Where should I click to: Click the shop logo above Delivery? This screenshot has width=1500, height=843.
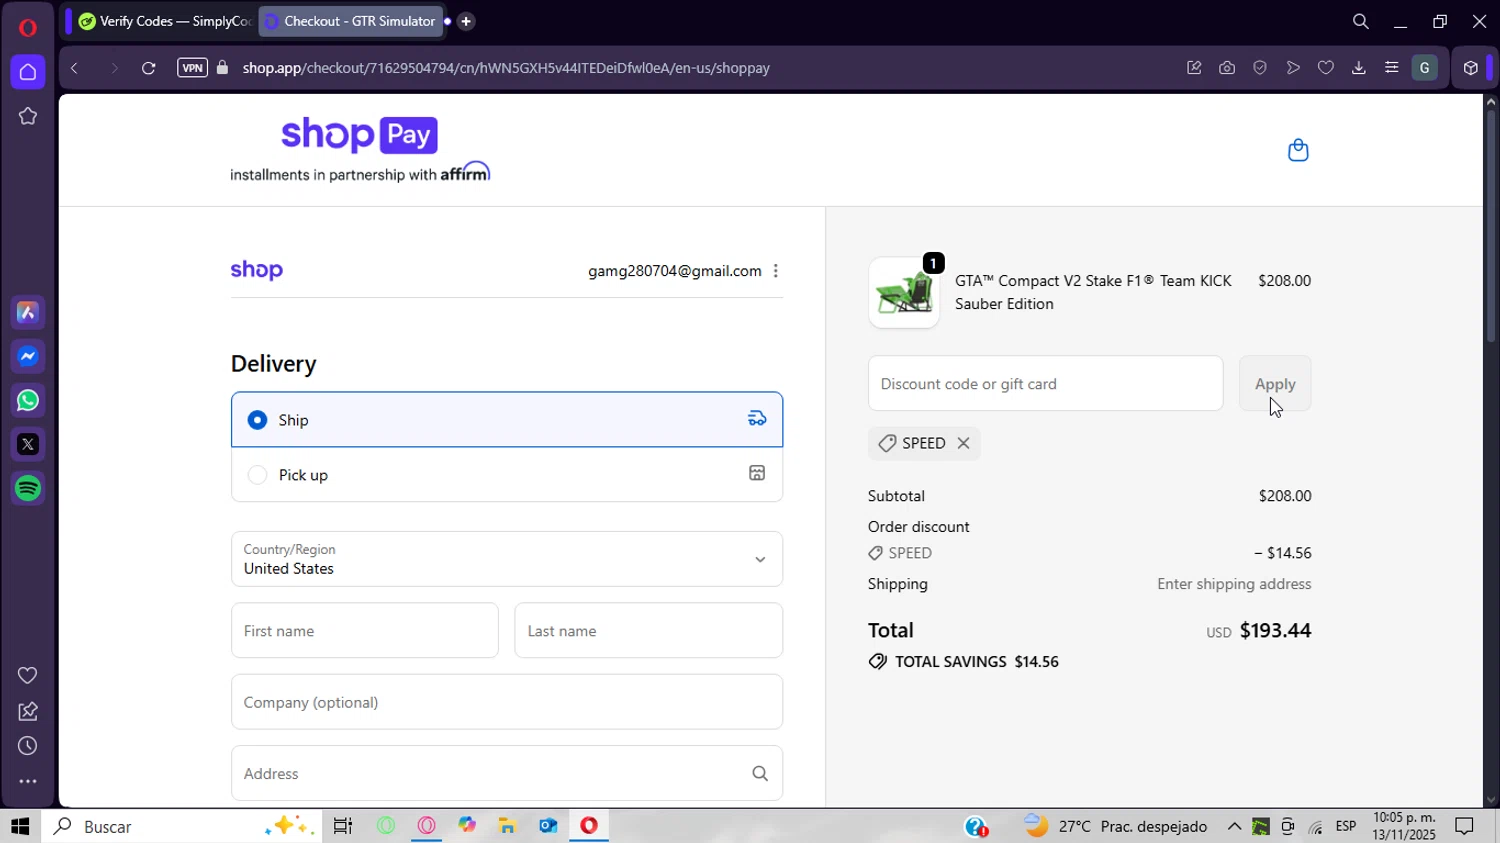pos(257,270)
